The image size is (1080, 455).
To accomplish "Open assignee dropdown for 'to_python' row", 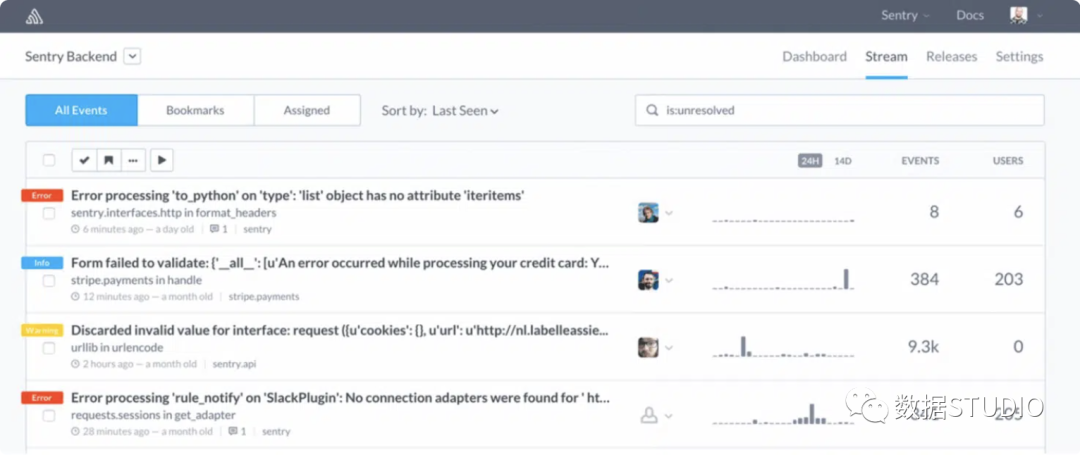I will point(669,213).
